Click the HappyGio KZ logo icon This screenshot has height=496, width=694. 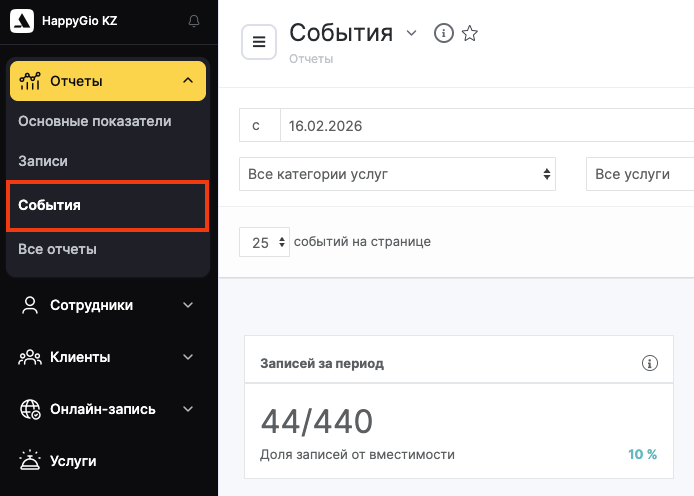coord(21,20)
